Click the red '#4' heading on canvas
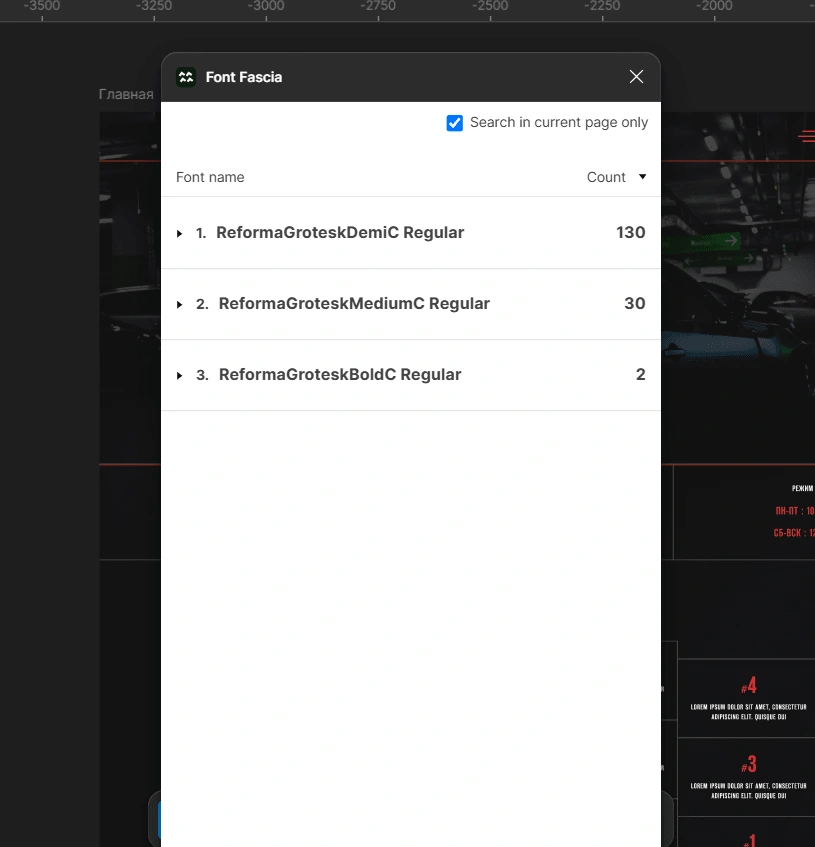Viewport: 815px width, 847px height. tap(749, 685)
